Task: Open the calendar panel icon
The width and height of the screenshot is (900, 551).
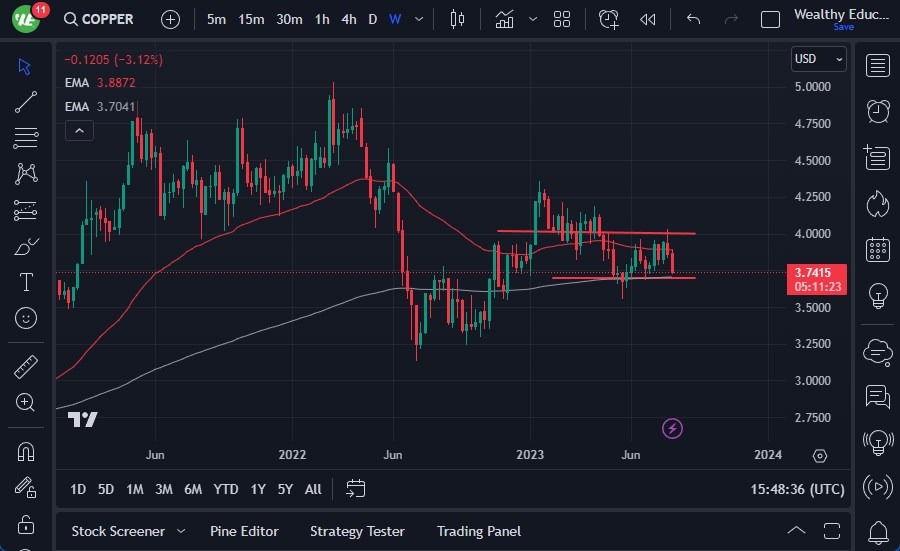Action: click(878, 250)
